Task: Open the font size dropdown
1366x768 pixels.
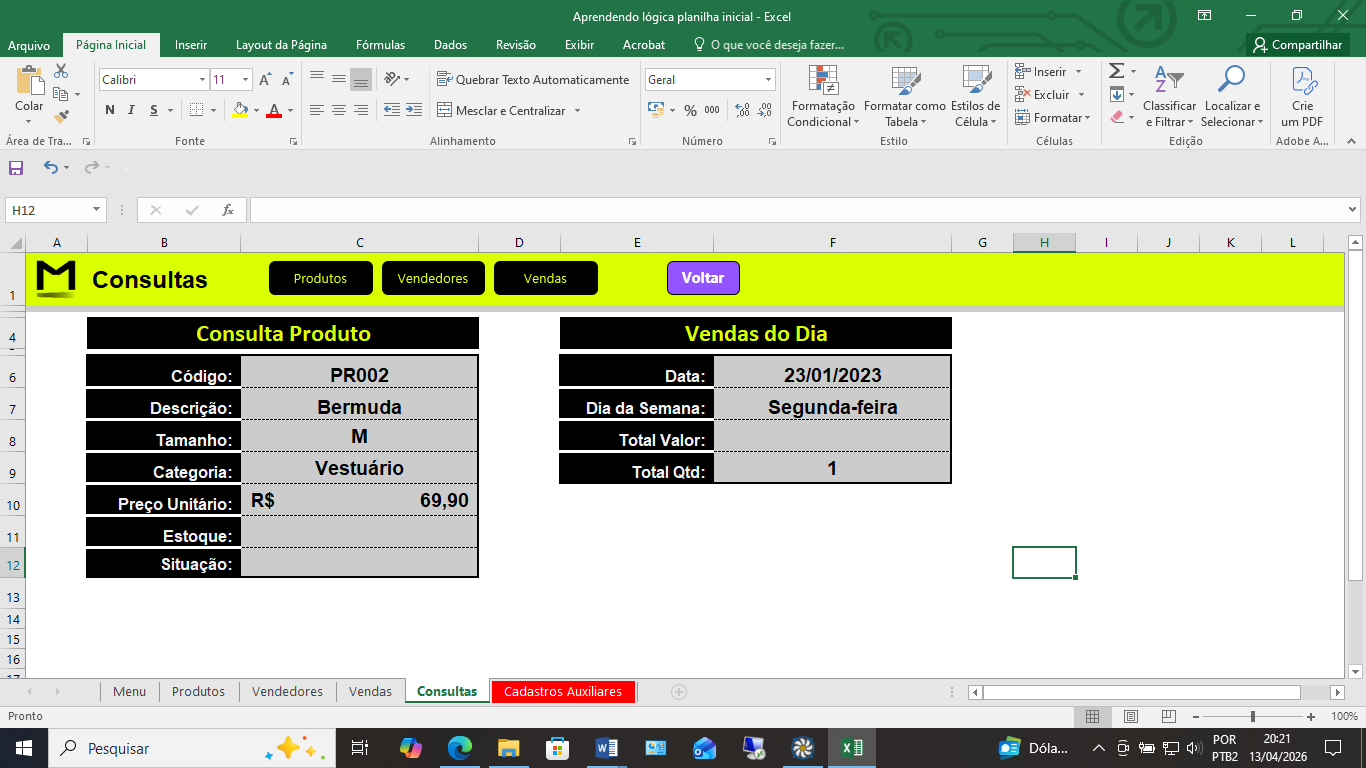Action: [x=245, y=80]
